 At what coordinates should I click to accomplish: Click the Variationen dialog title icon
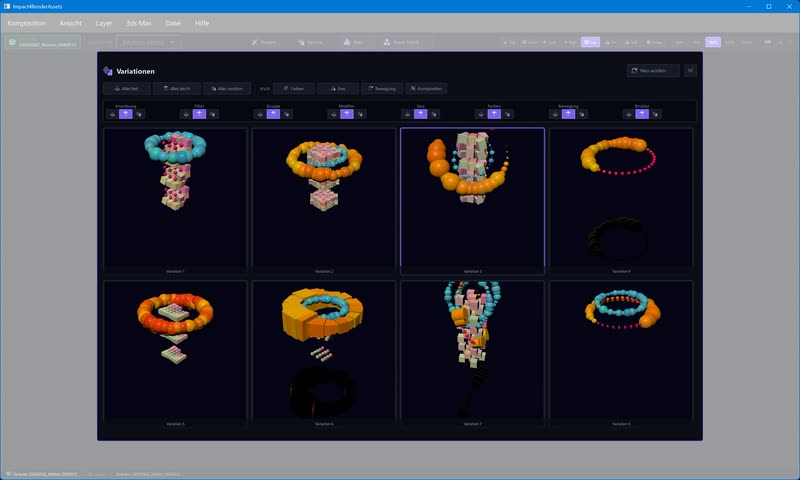pyautogui.click(x=108, y=71)
